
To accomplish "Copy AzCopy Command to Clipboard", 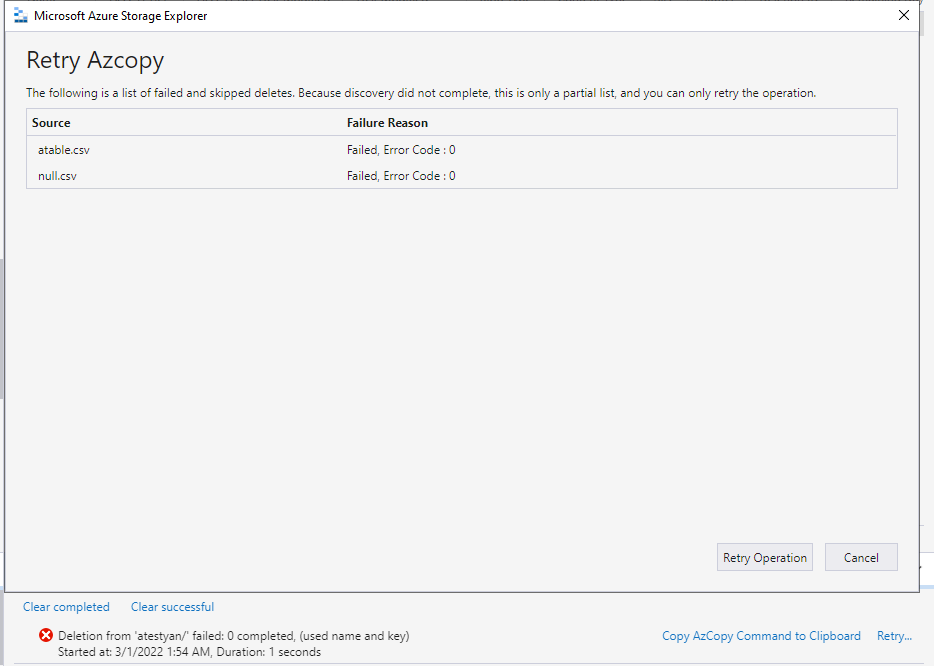I will click(761, 636).
